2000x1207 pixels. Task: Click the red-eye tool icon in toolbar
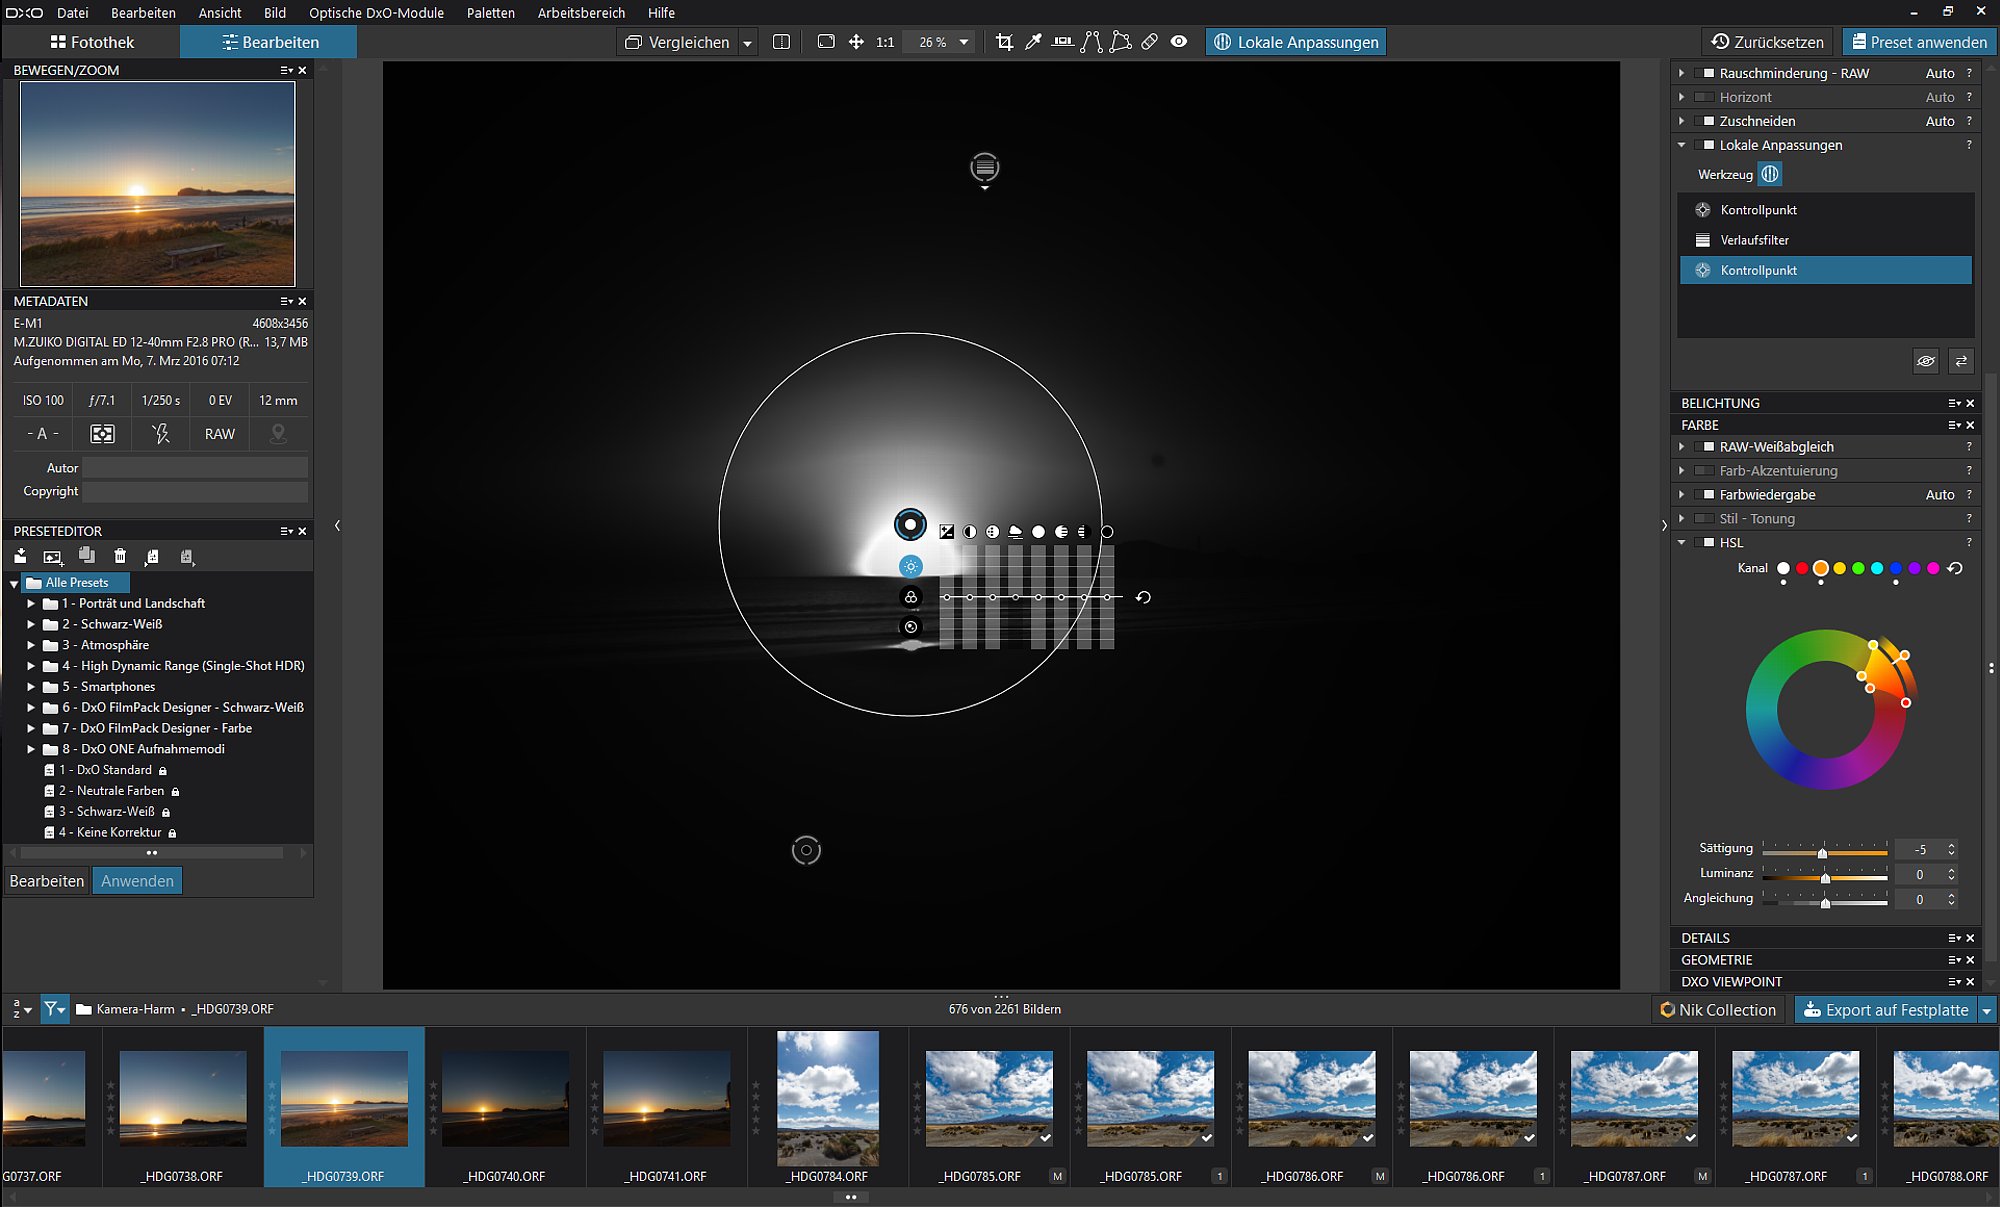click(x=1179, y=42)
